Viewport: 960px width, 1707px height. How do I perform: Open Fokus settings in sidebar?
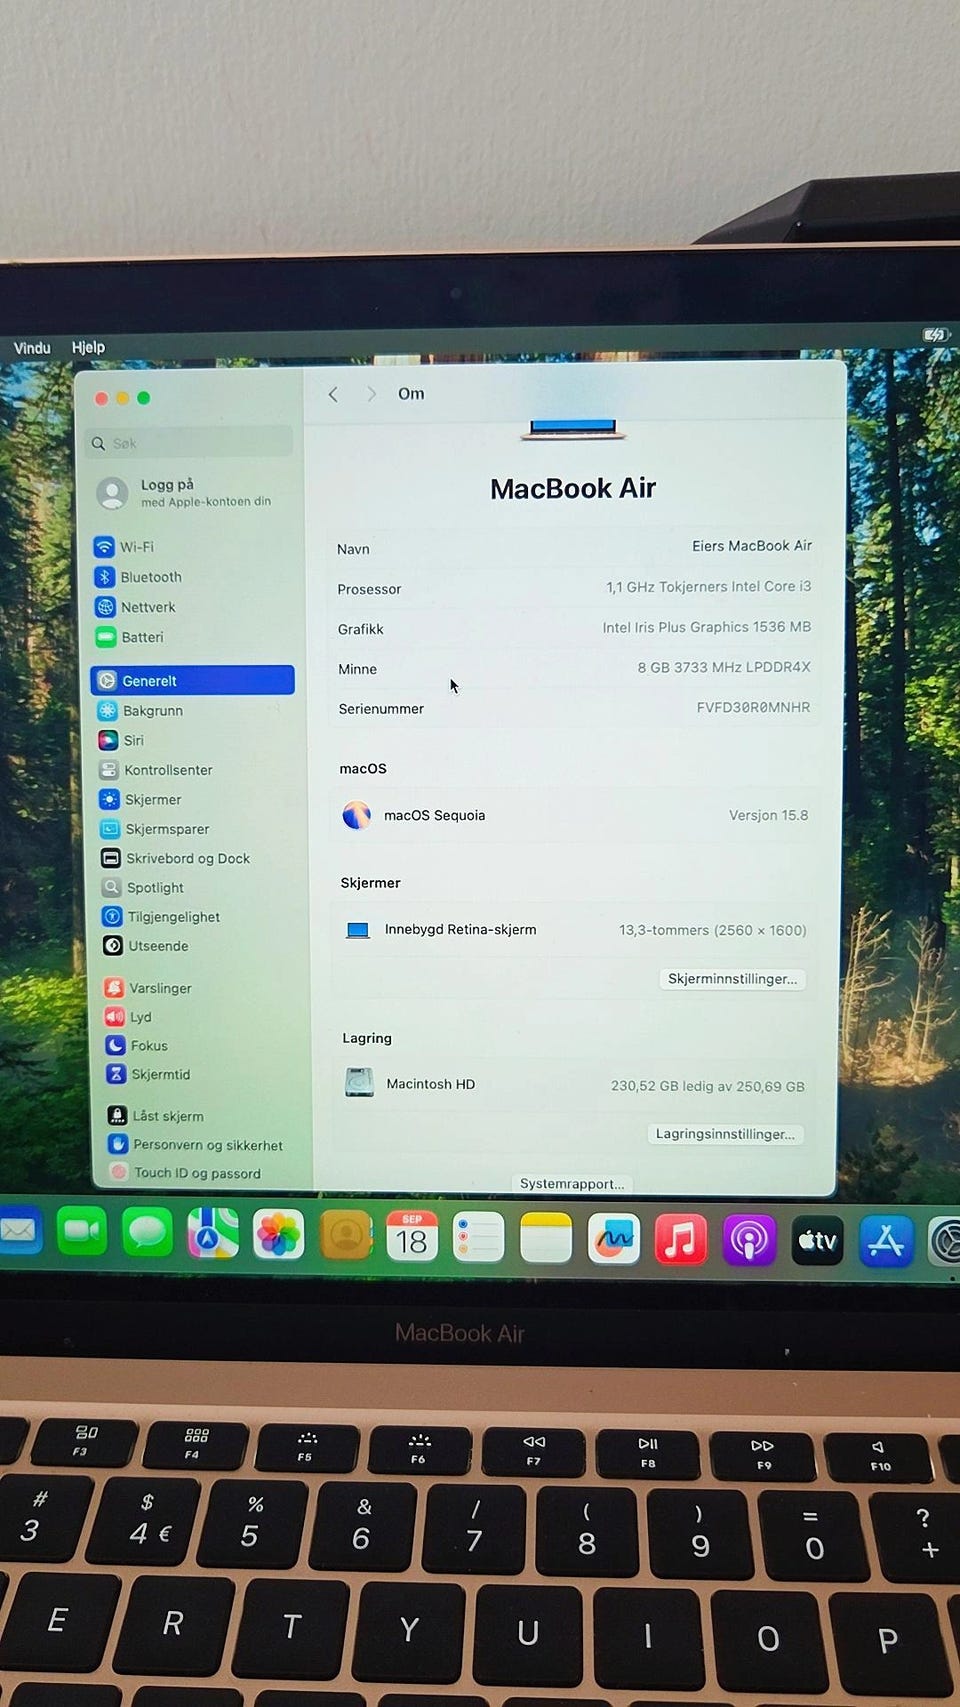click(137, 1045)
